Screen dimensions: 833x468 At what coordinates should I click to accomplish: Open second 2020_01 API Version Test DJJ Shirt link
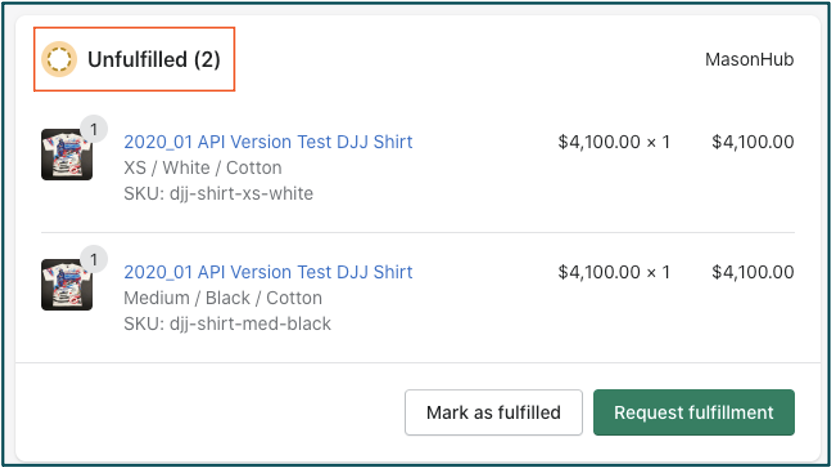point(268,272)
